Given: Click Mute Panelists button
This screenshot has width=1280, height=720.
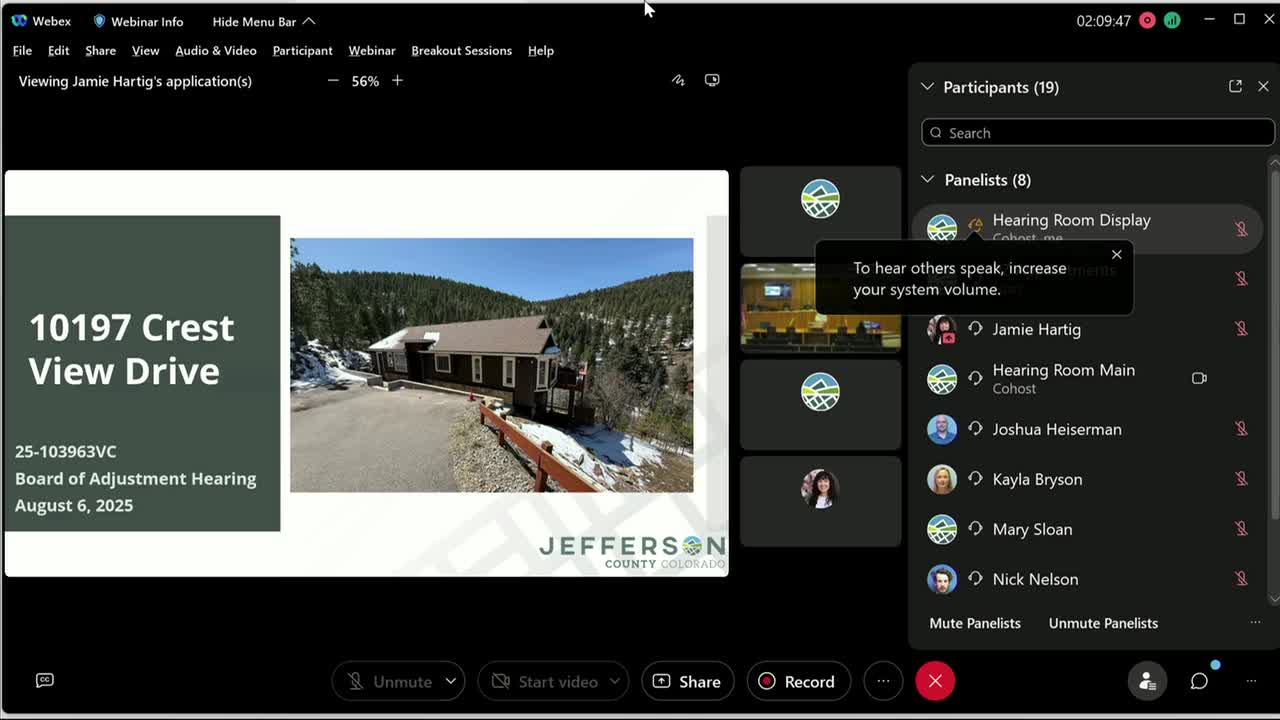Looking at the screenshot, I should coord(975,623).
